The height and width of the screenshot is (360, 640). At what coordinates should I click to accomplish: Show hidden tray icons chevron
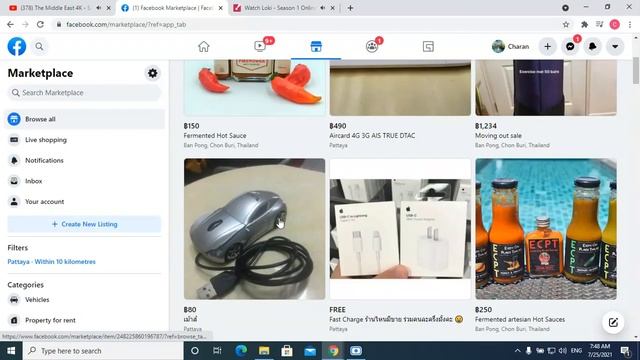click(x=518, y=351)
